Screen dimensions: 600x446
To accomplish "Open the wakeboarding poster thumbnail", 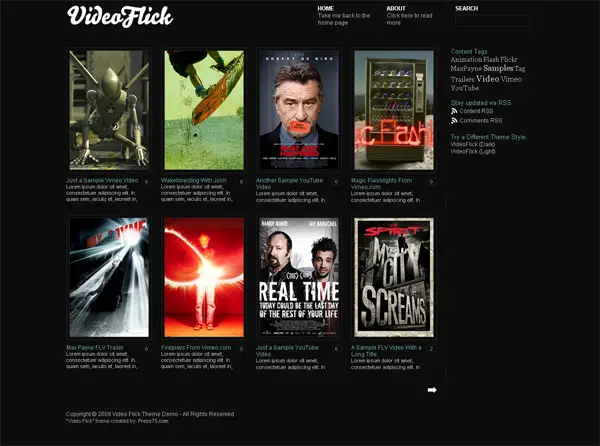I will click(204, 110).
